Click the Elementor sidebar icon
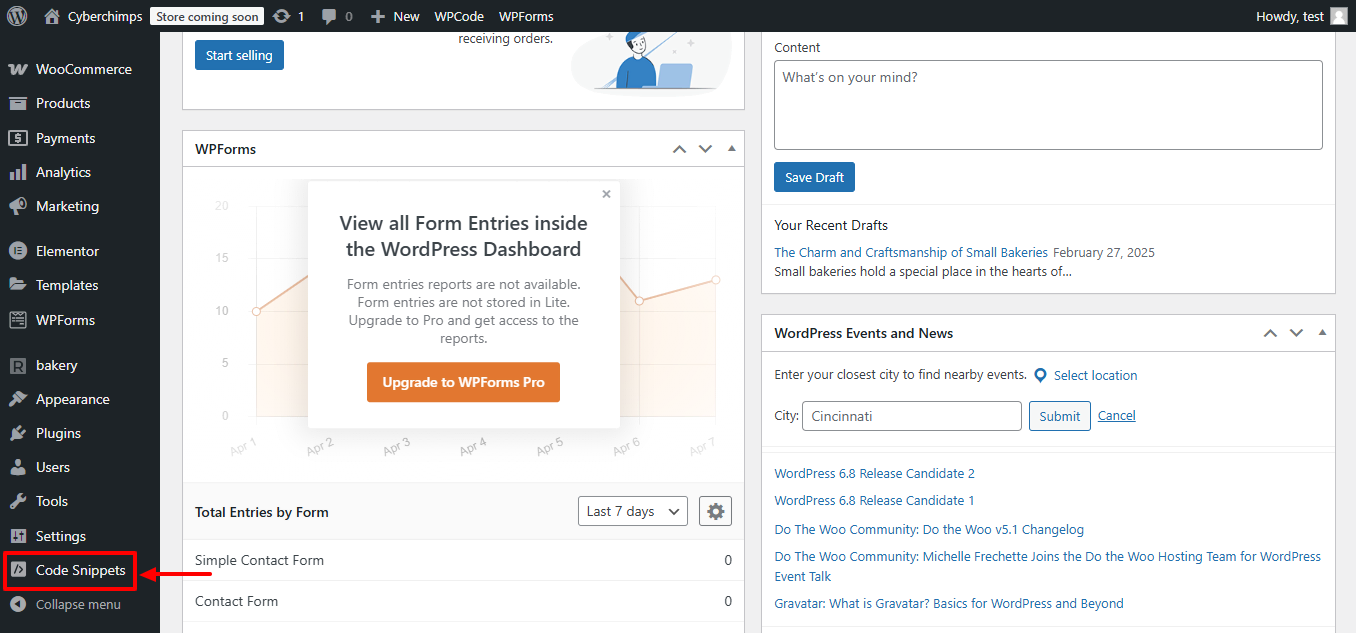This screenshot has height=633, width=1356. (18, 251)
